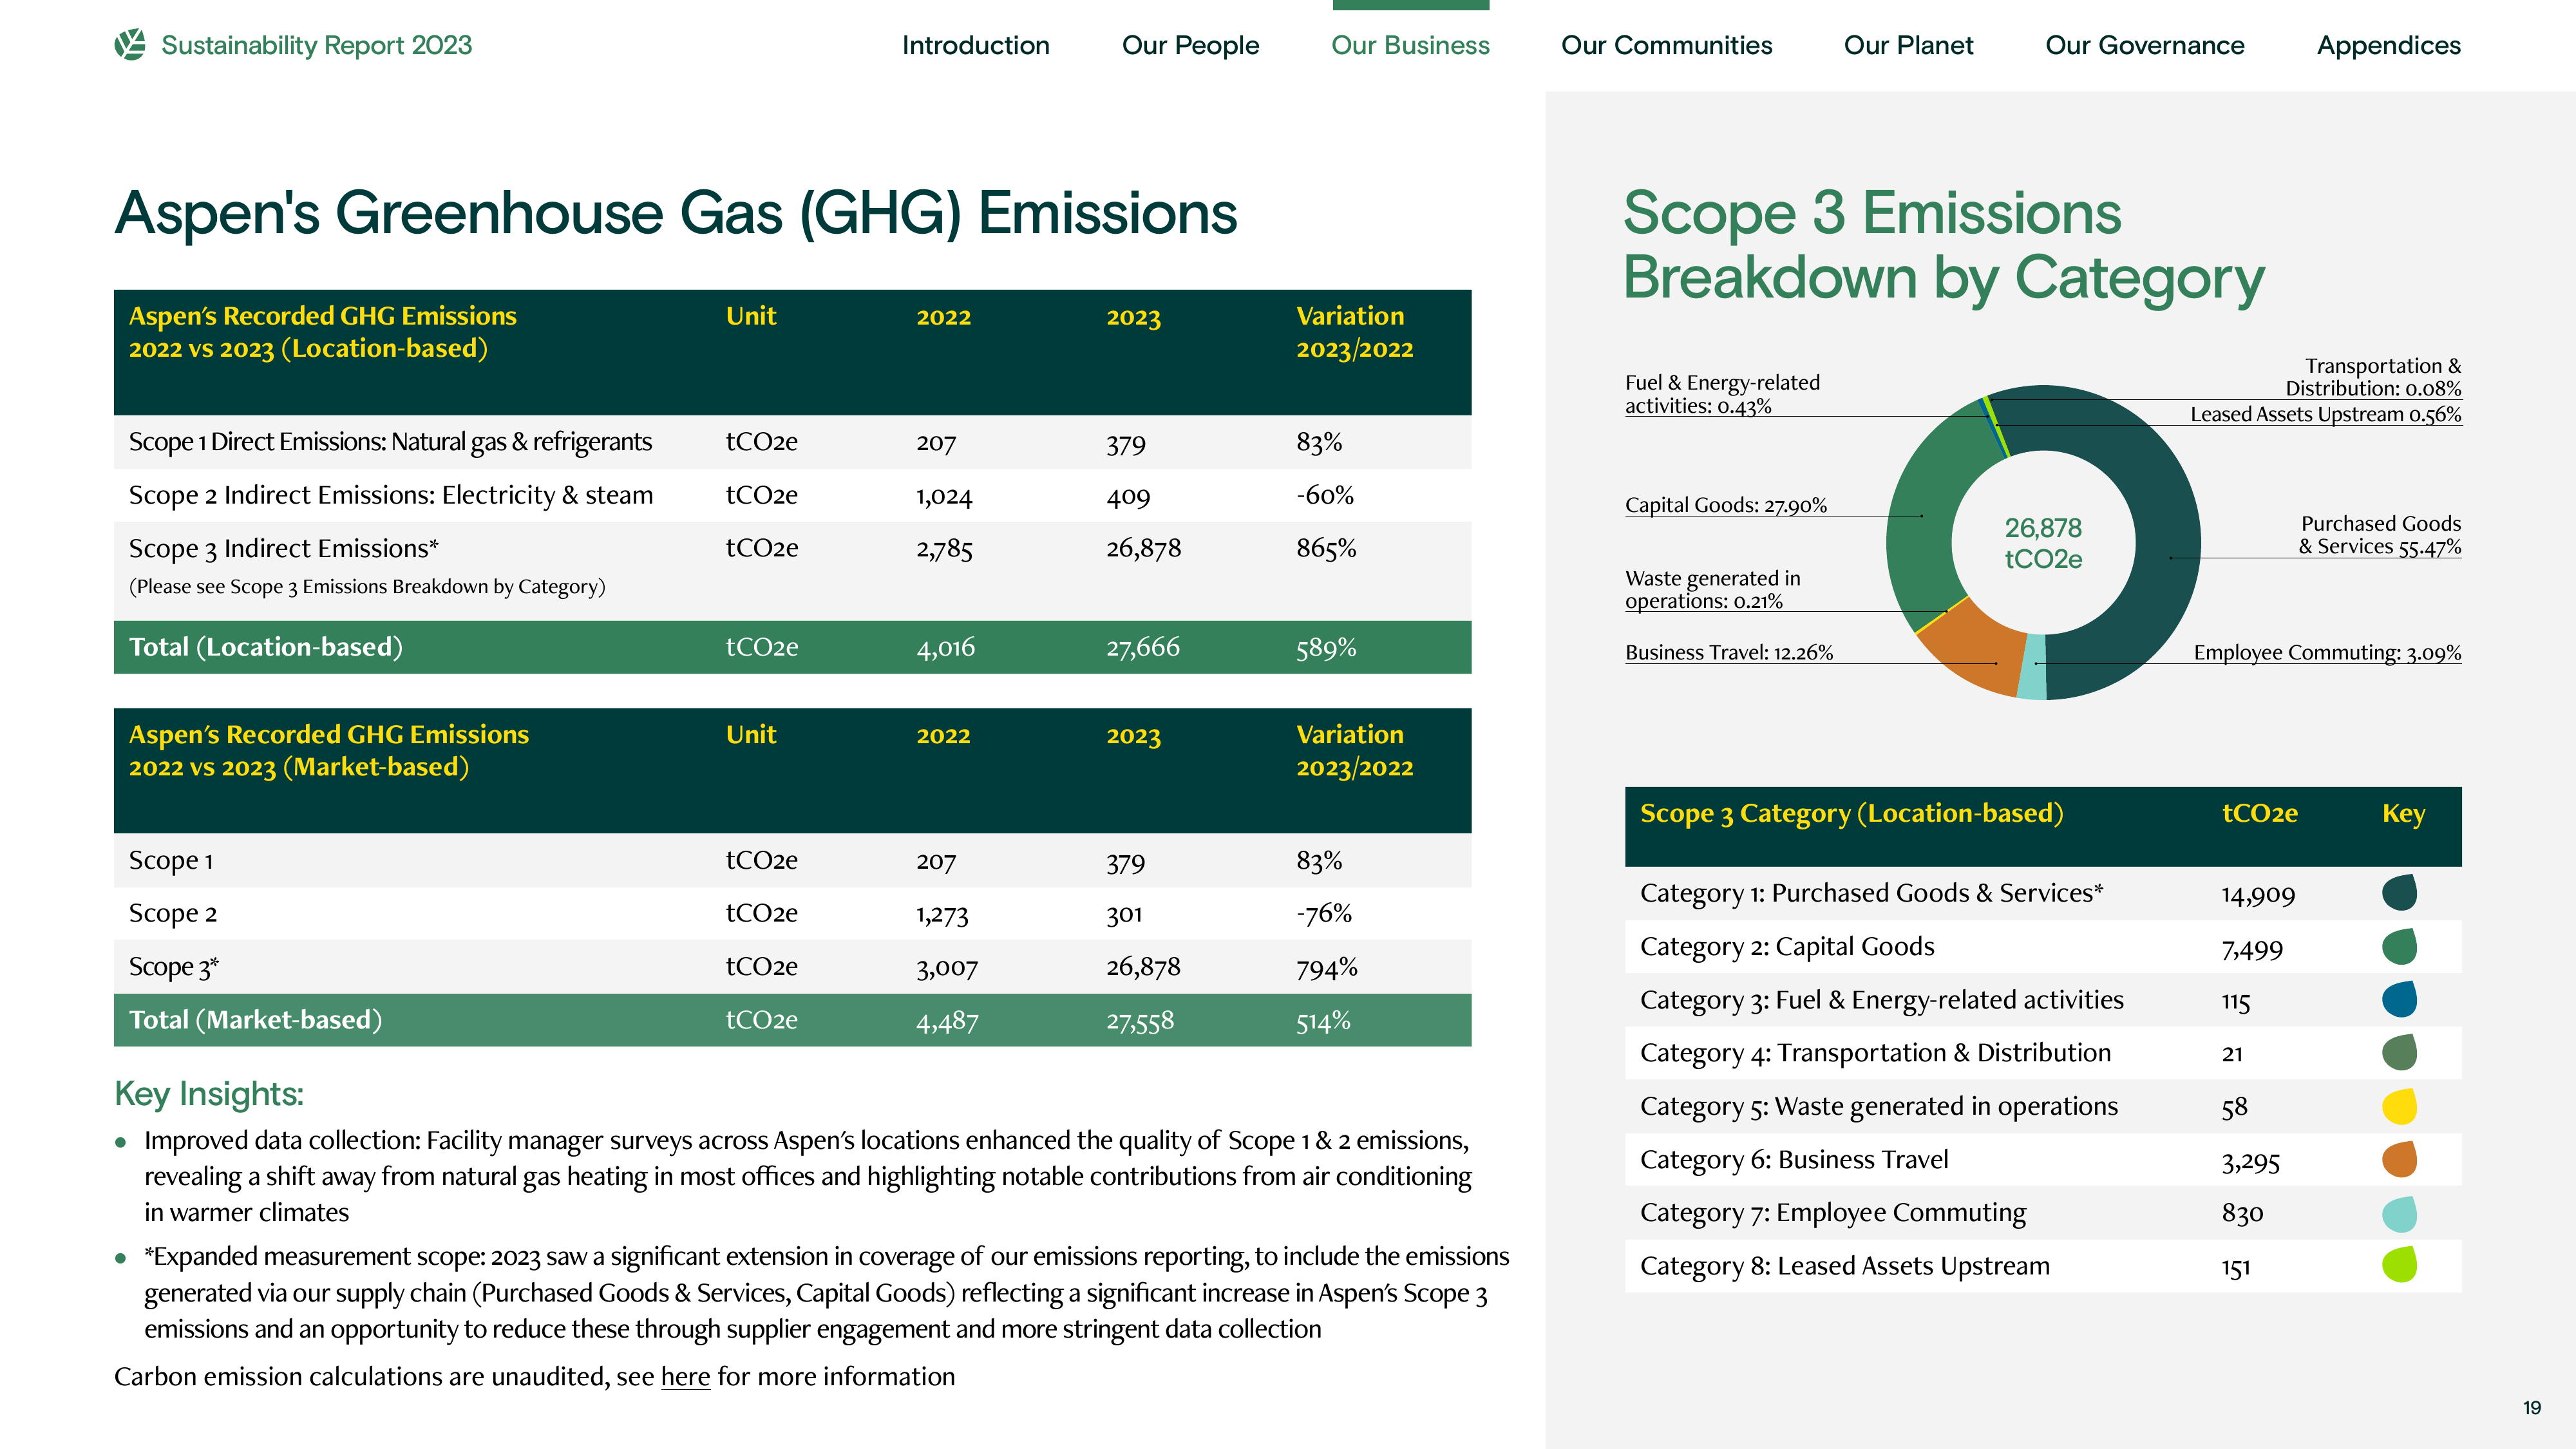Click the lime Leased Assets Upstream key swatch
This screenshot has height=1449, width=2576.
pos(2399,1265)
